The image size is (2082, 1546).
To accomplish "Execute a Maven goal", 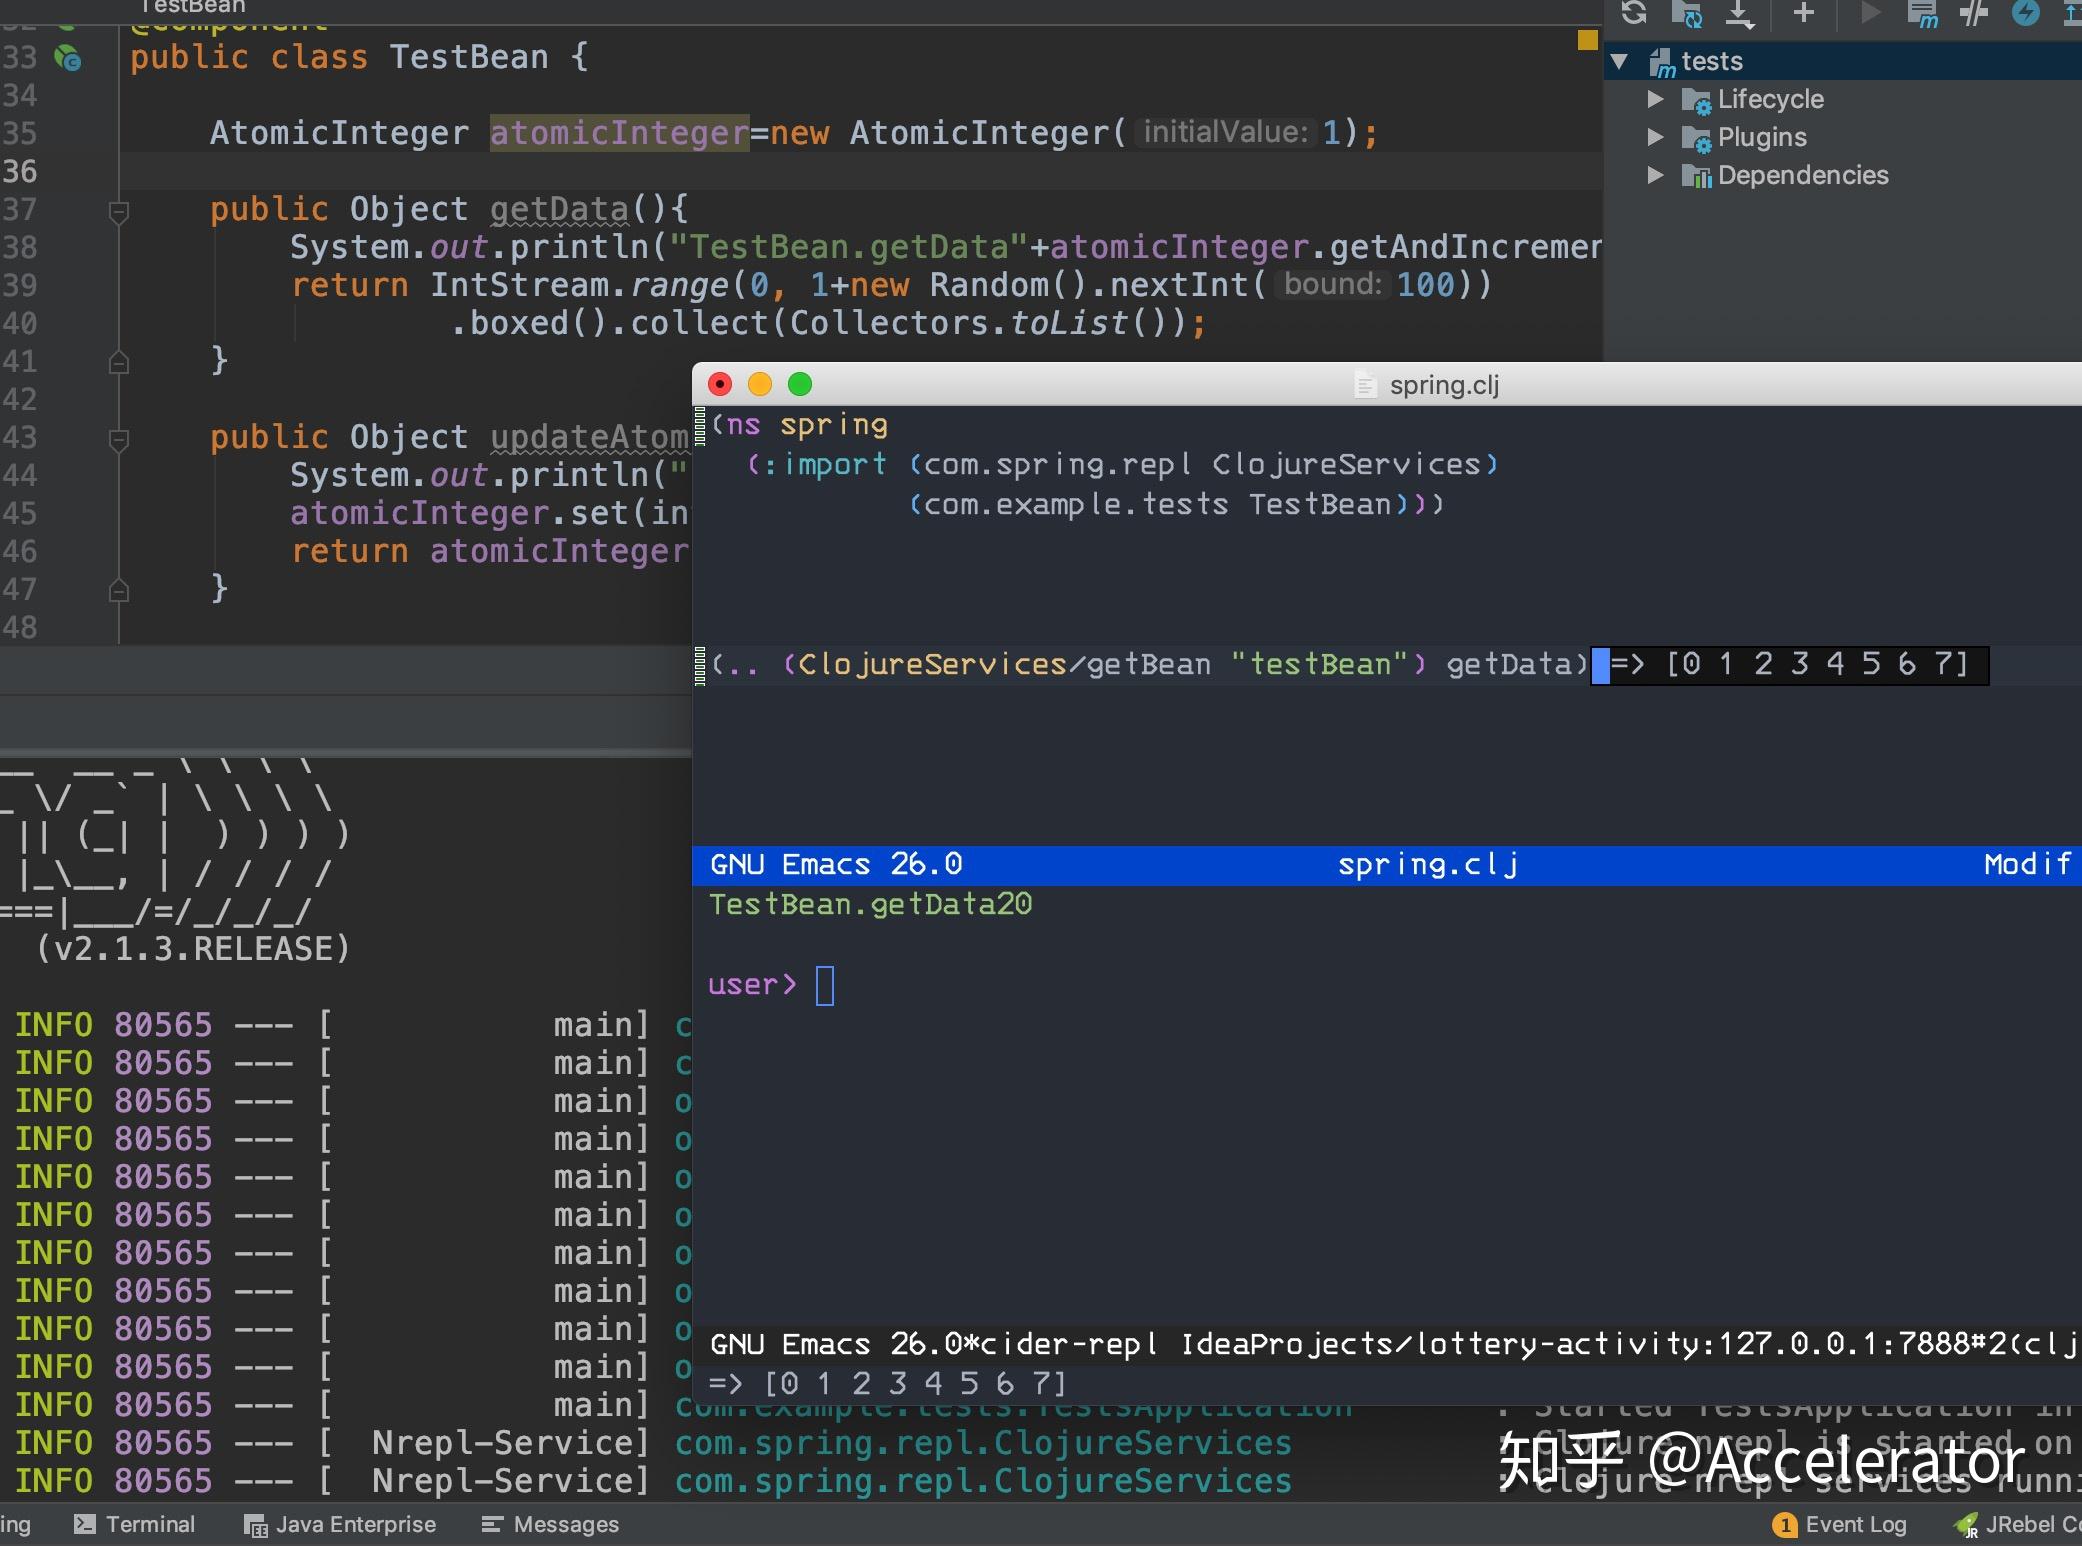I will pos(1925,14).
